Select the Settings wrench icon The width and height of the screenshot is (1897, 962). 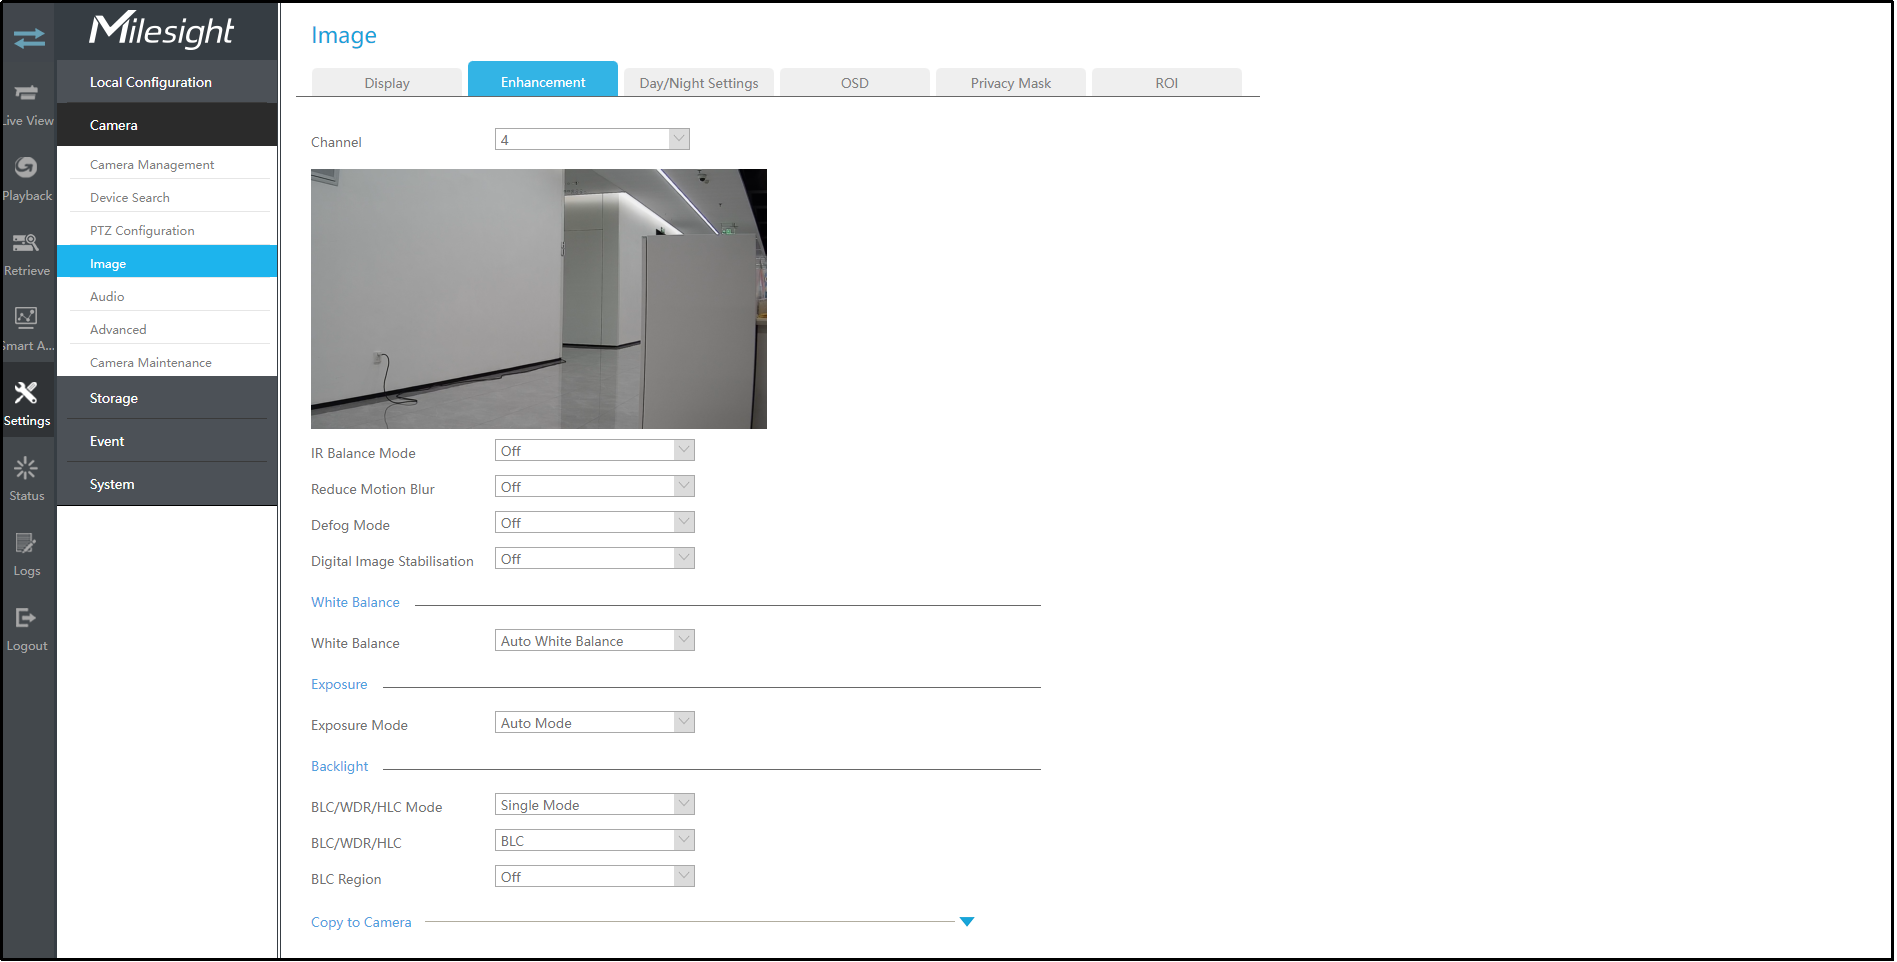(x=27, y=393)
